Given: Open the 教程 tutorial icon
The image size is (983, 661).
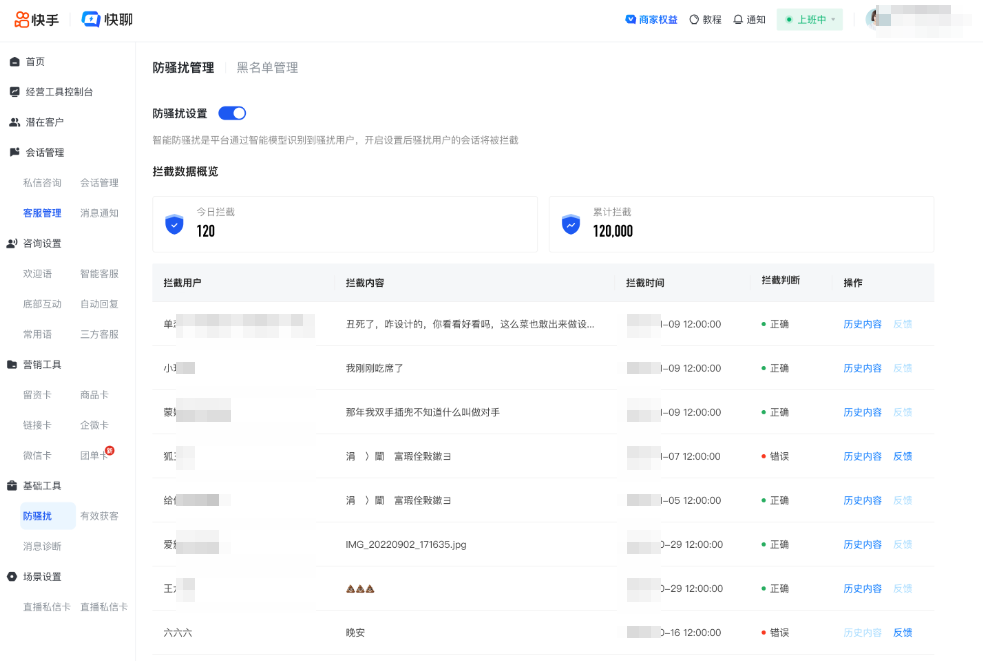Looking at the screenshot, I should (x=704, y=19).
